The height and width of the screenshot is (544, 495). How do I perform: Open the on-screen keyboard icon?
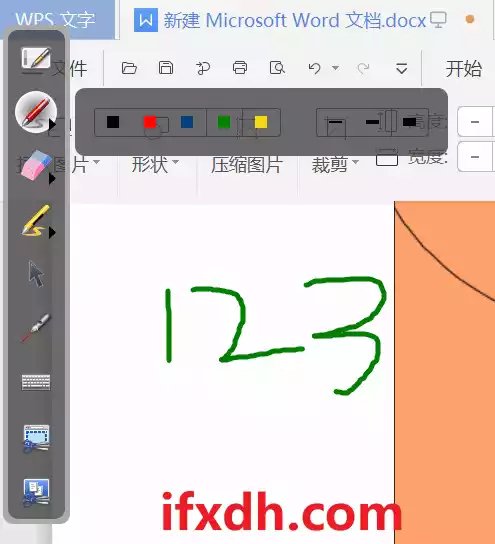pos(36,382)
